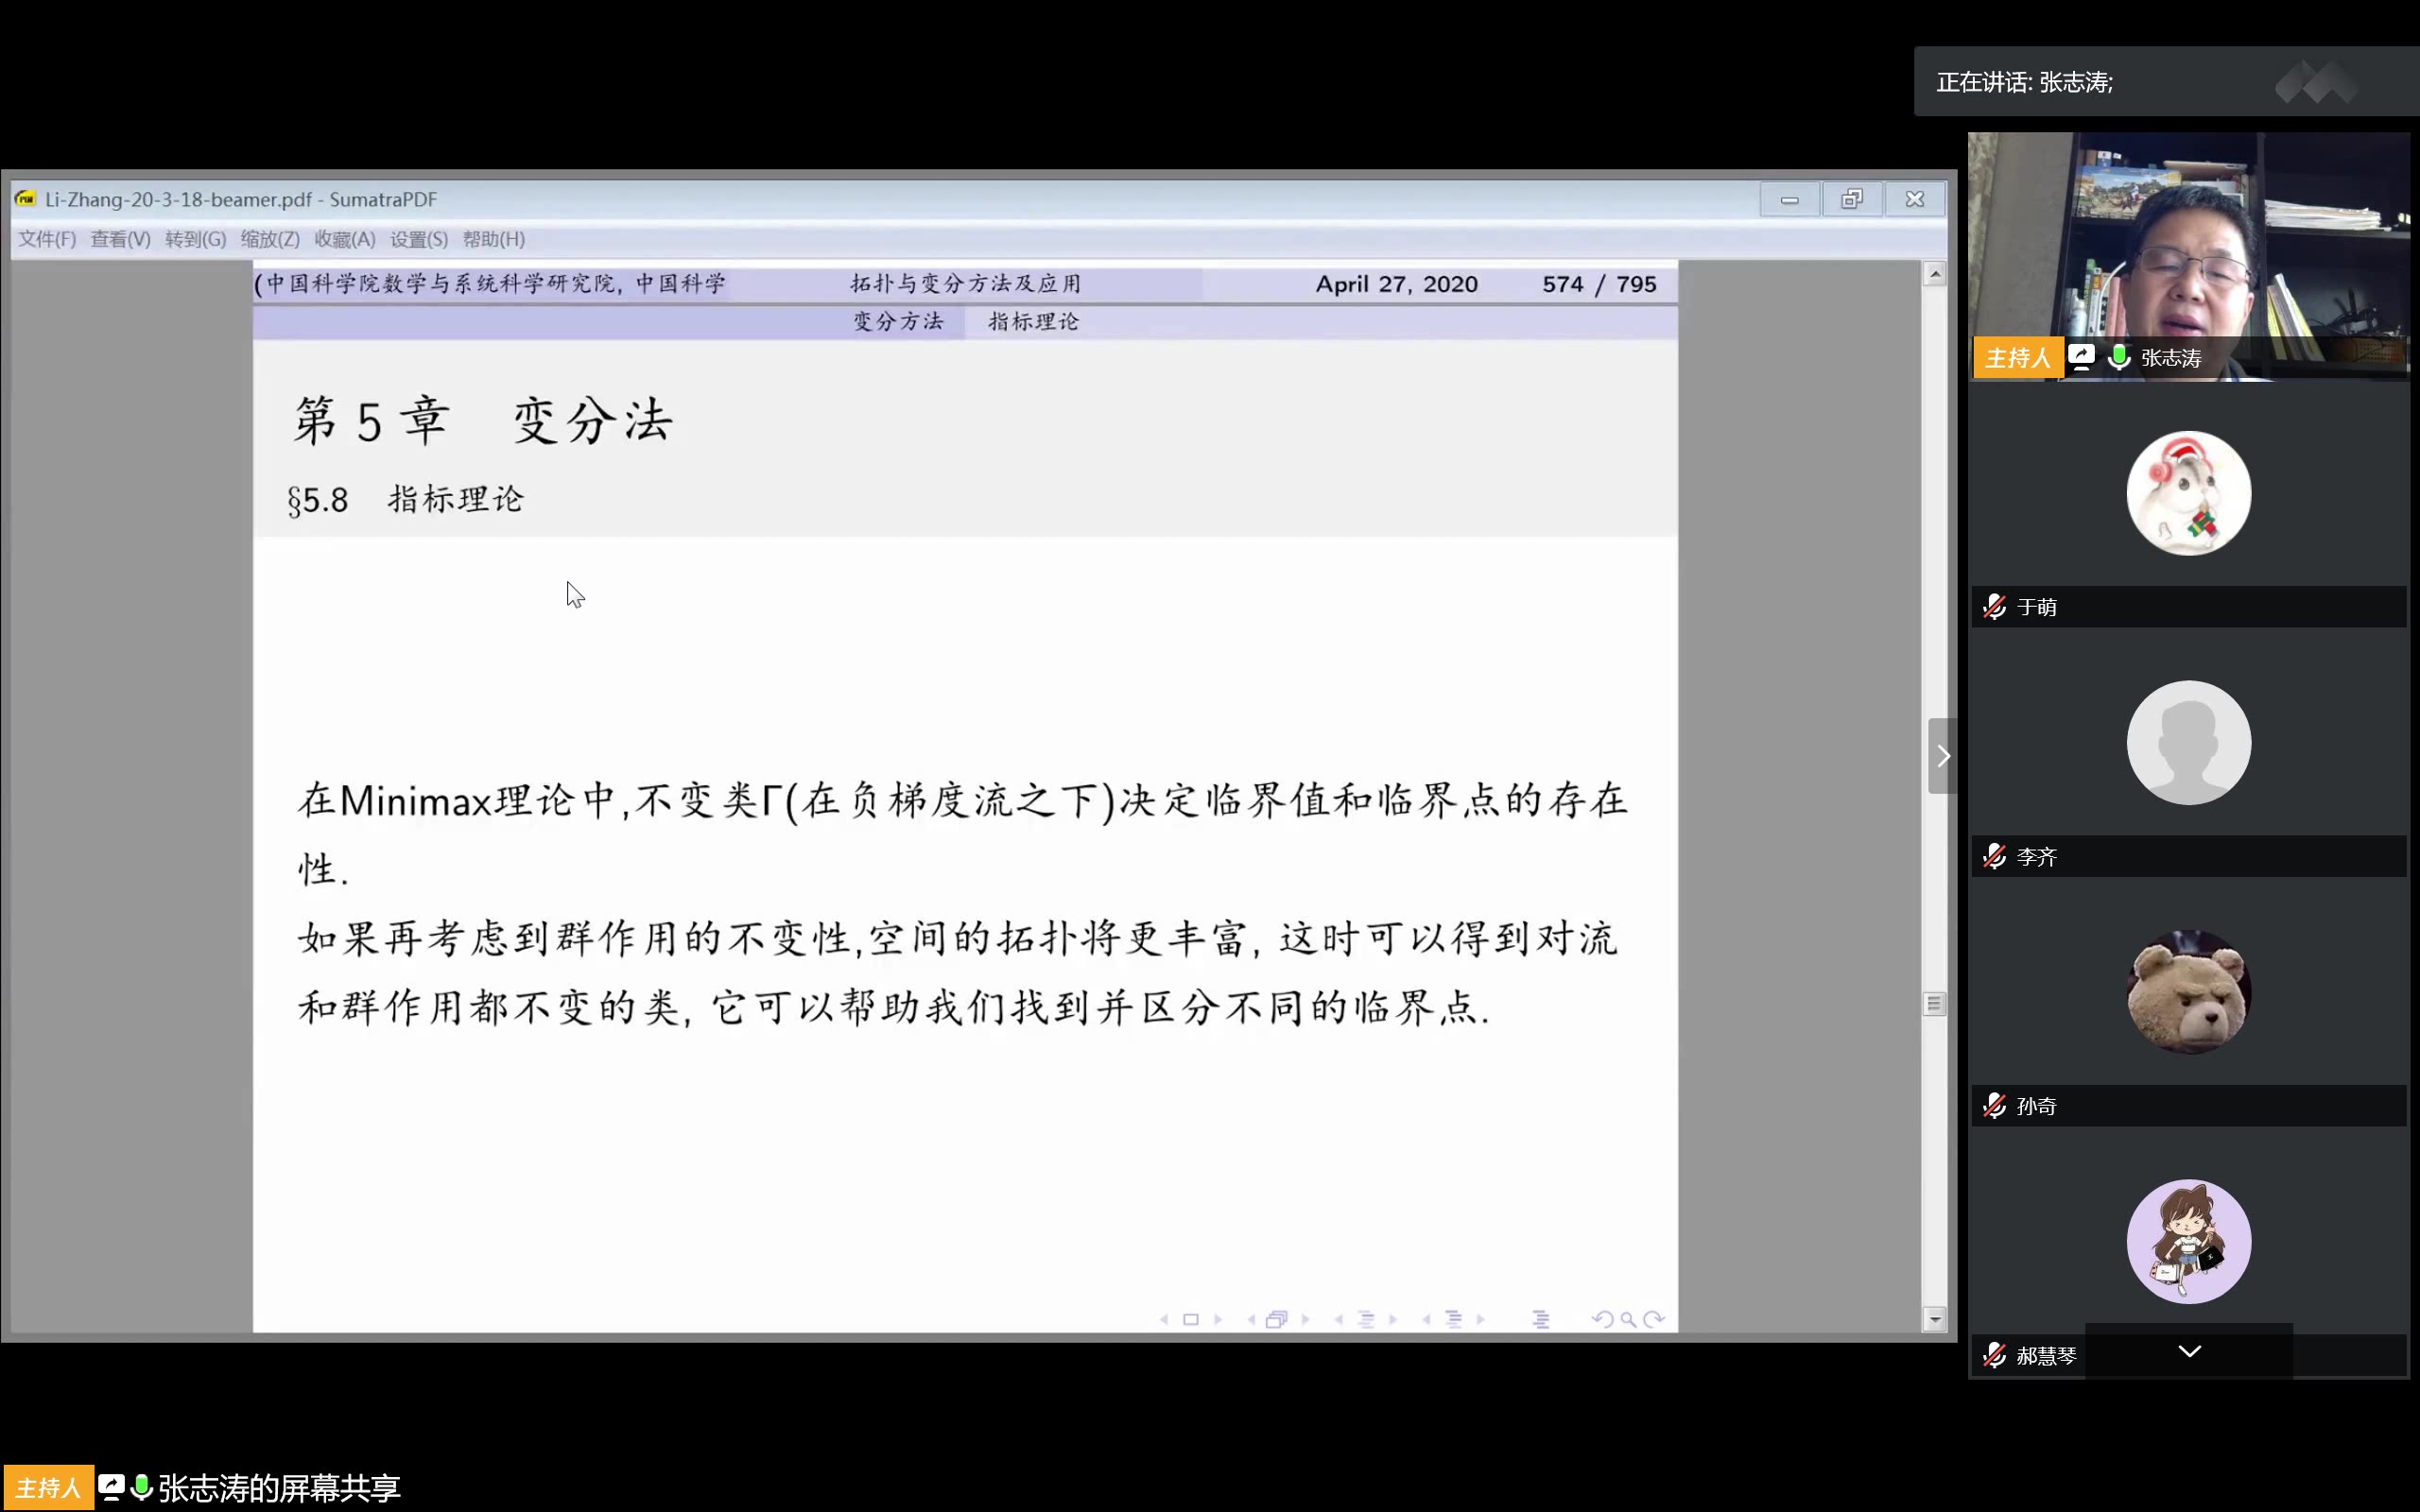Click the stacked-pages icon in the slide navigation bar
The image size is (2420, 1512).
(1278, 1318)
